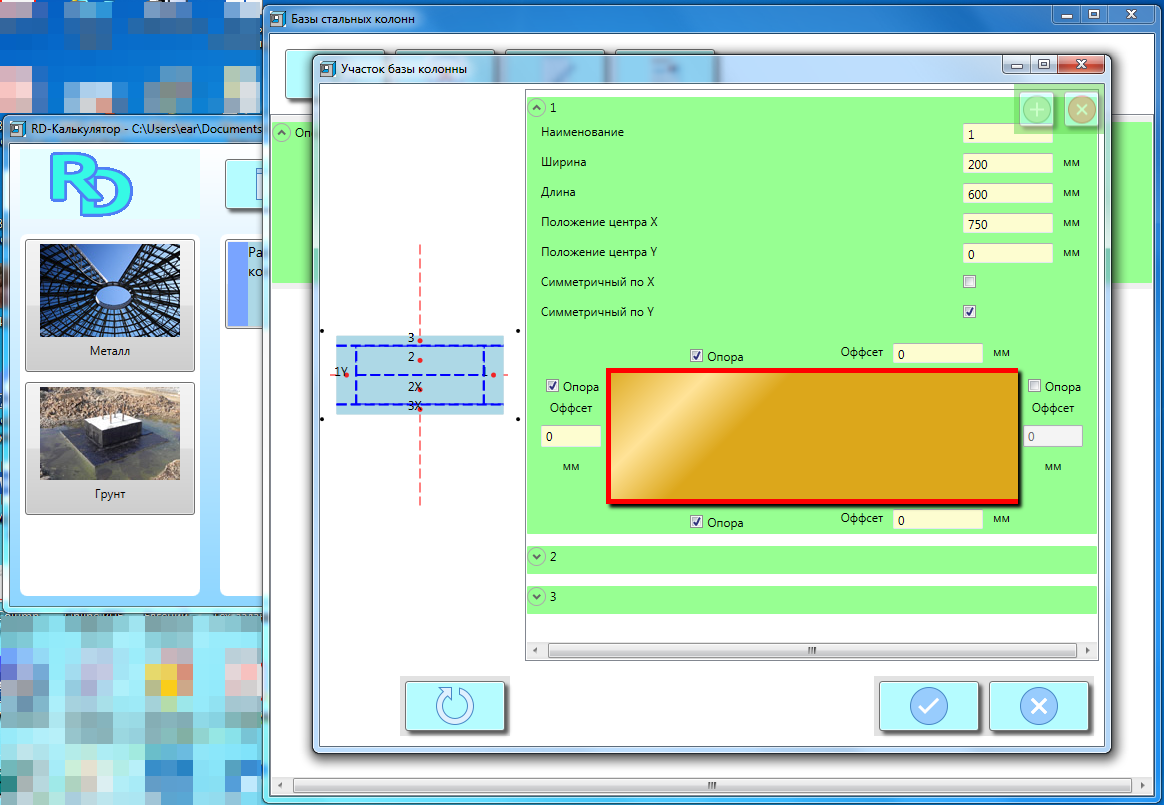The image size is (1164, 805).
Task: Click the golden plate preview rectangle
Action: click(813, 436)
